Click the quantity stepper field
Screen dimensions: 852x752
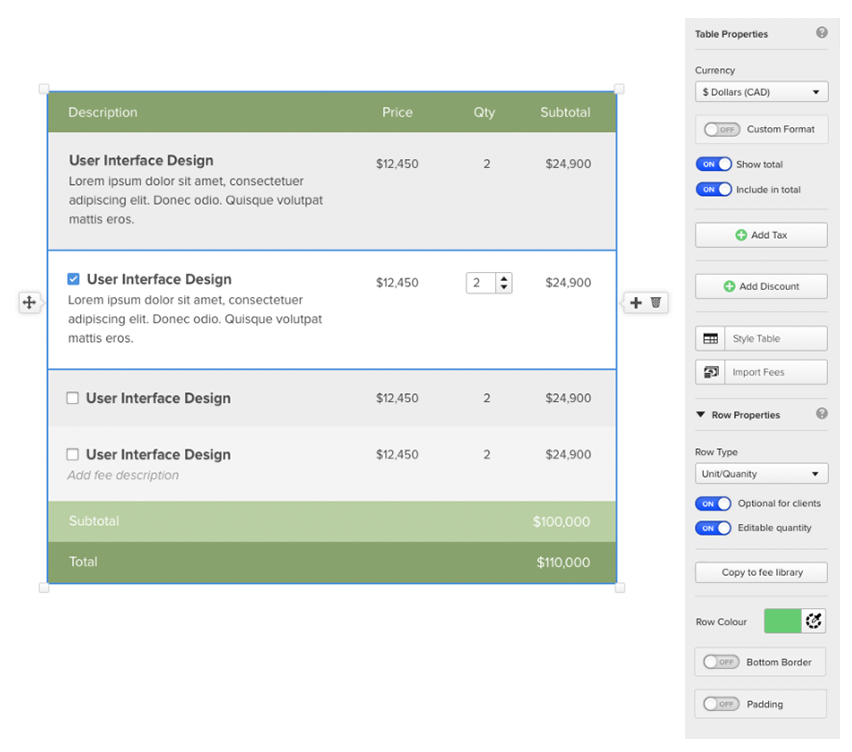(481, 283)
